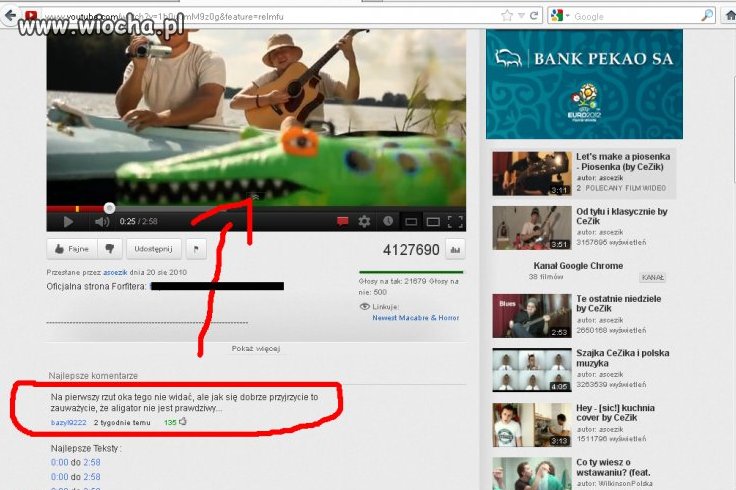Screen dimensions: 736x490
Task: Toggle video annotations speech bubble icon
Action: tap(343, 221)
